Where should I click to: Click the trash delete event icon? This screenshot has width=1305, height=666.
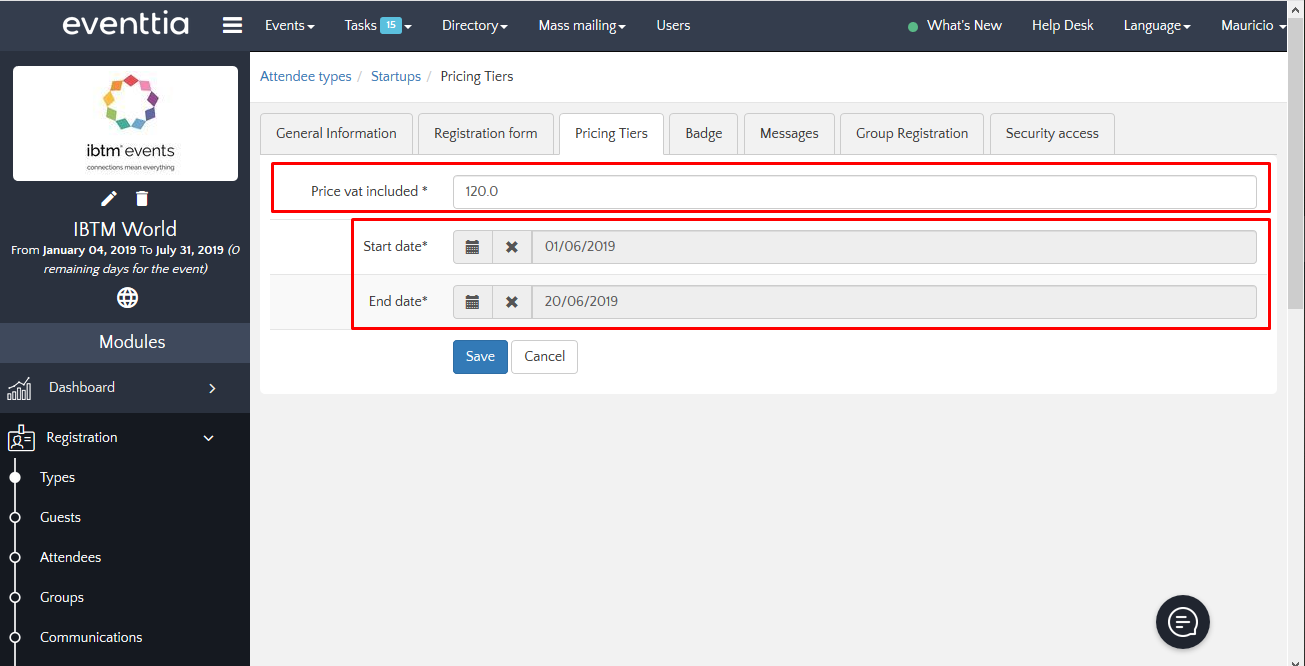coord(142,198)
